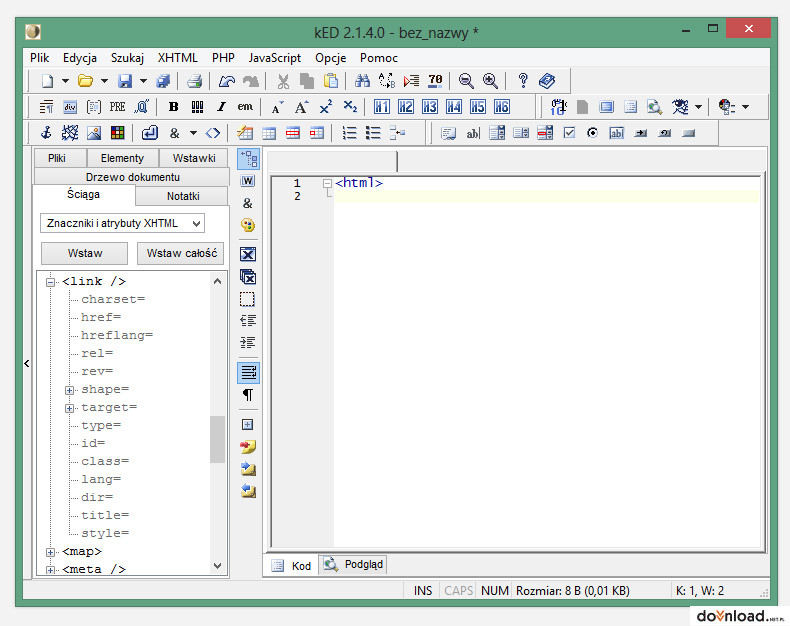Image resolution: width=790 pixels, height=626 pixels.
Task: Collapse side panel with left arrow
Action: (27, 363)
